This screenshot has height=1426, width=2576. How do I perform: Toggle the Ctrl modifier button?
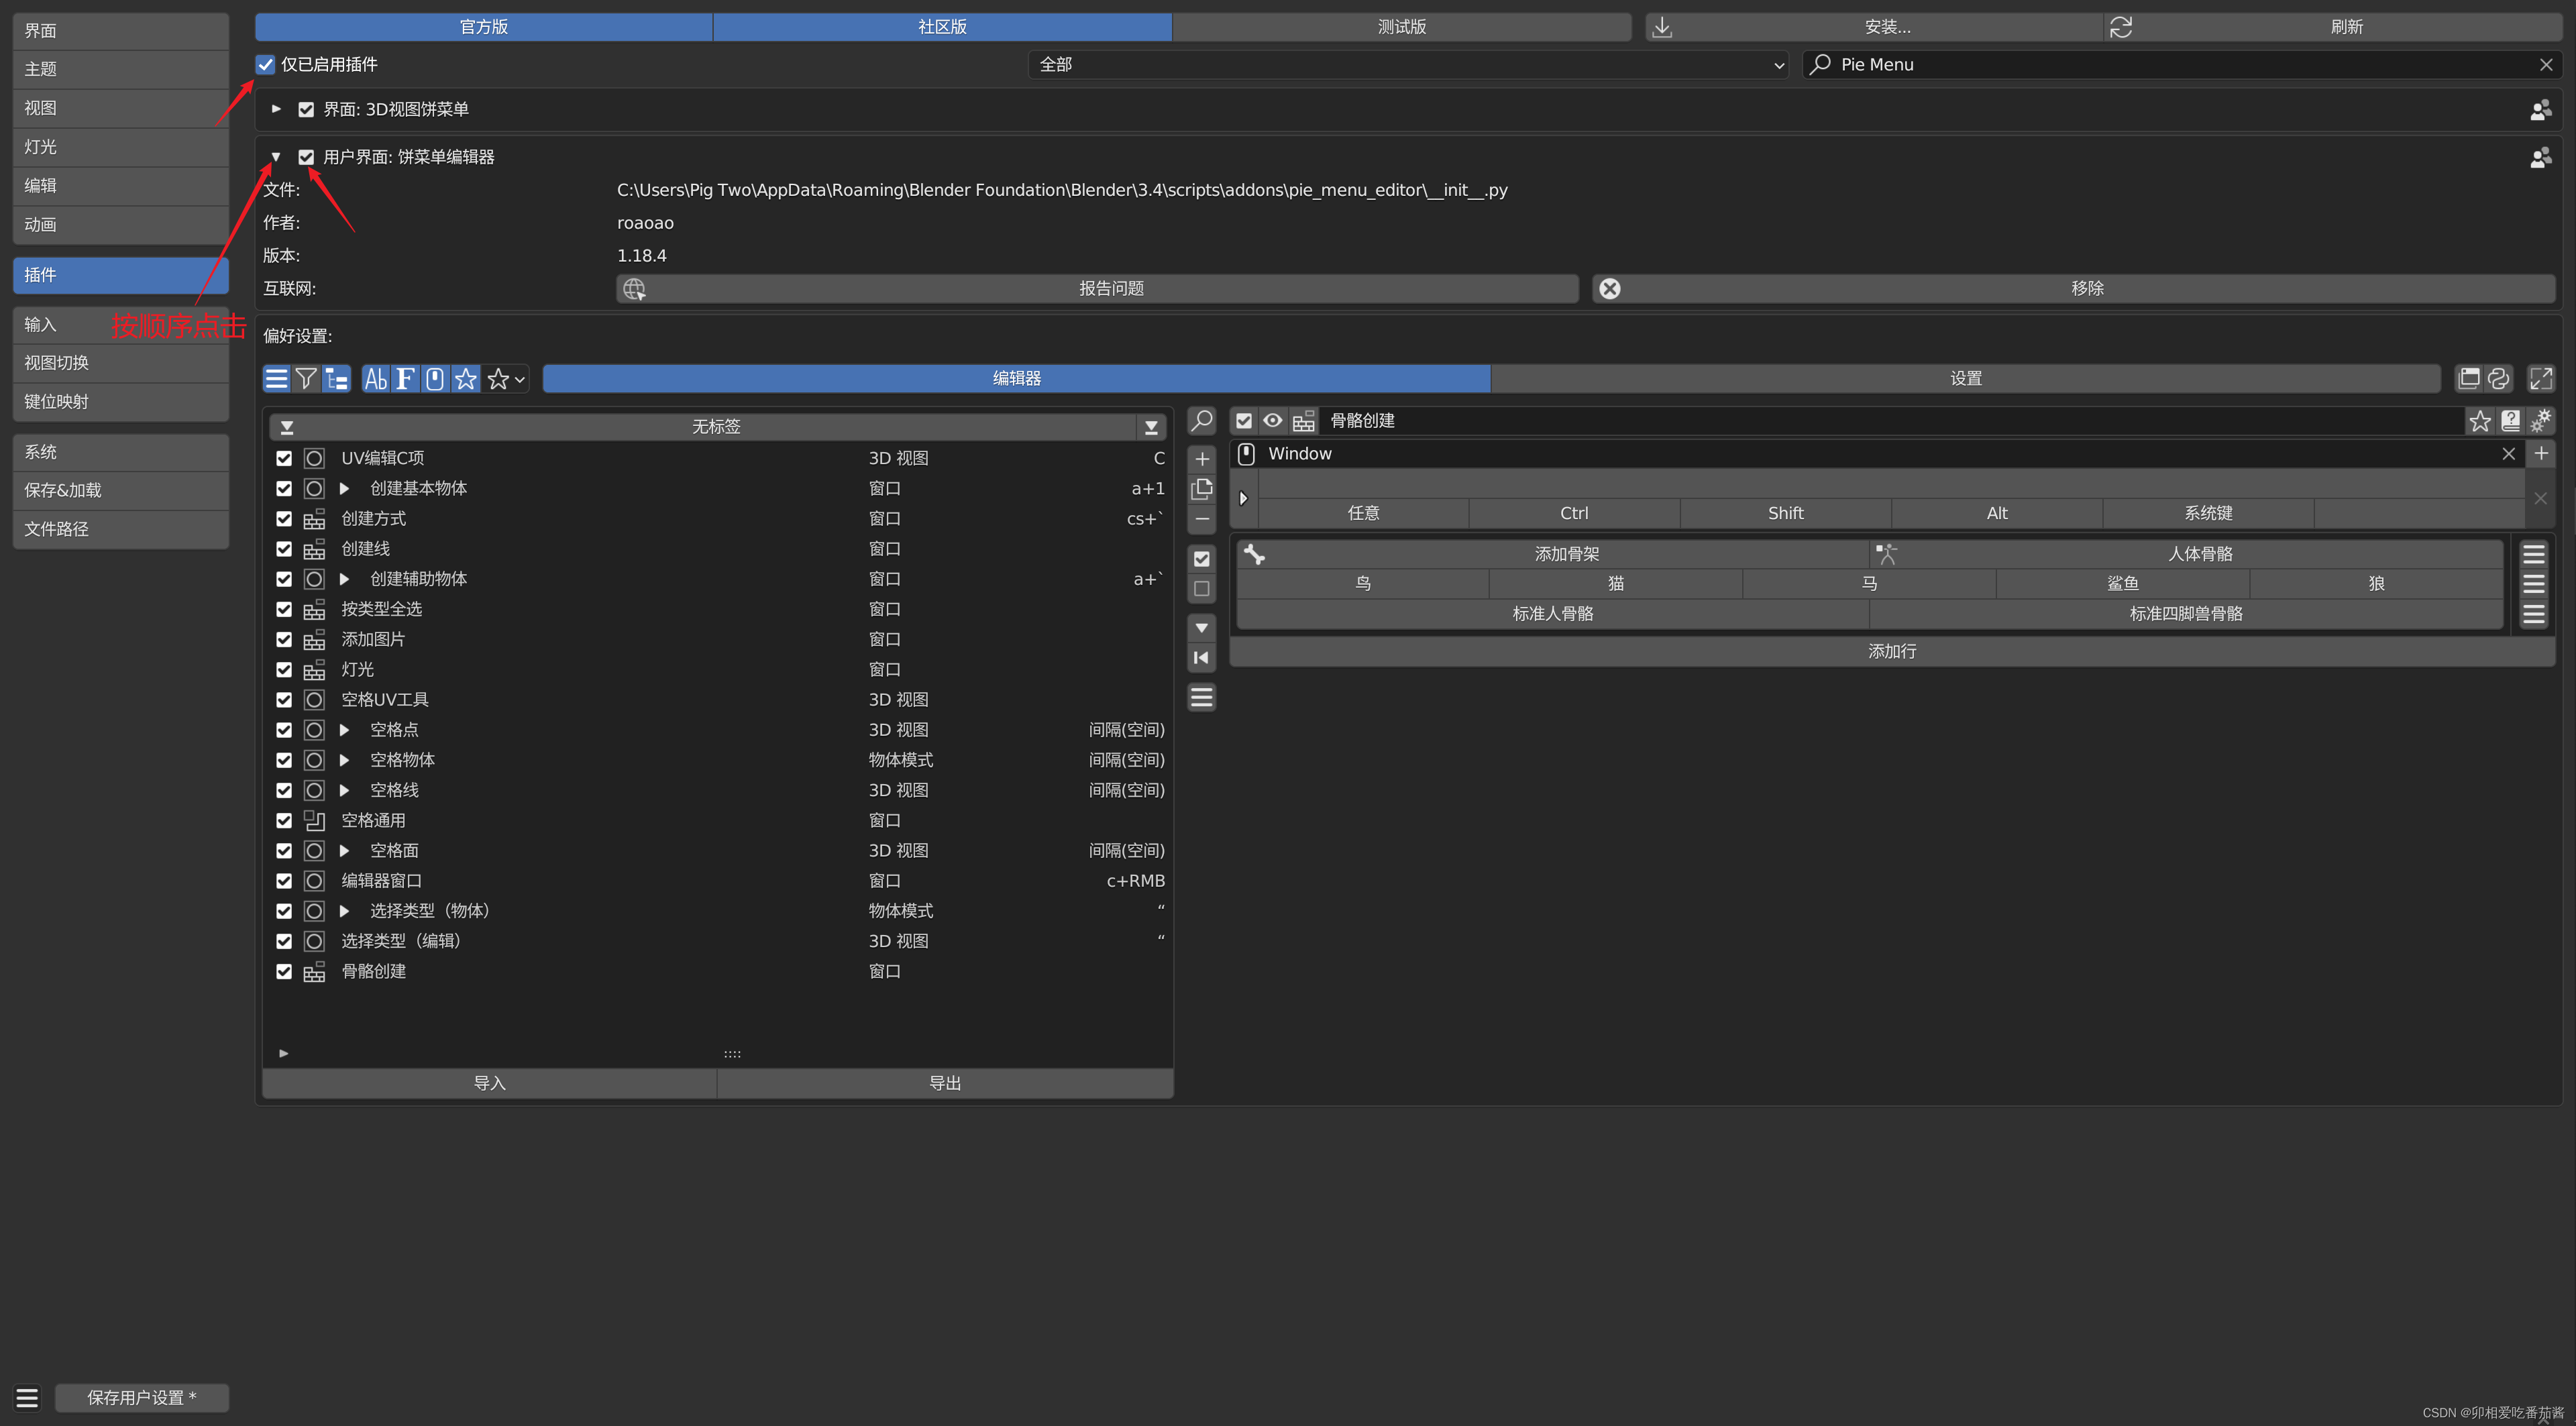(1574, 514)
